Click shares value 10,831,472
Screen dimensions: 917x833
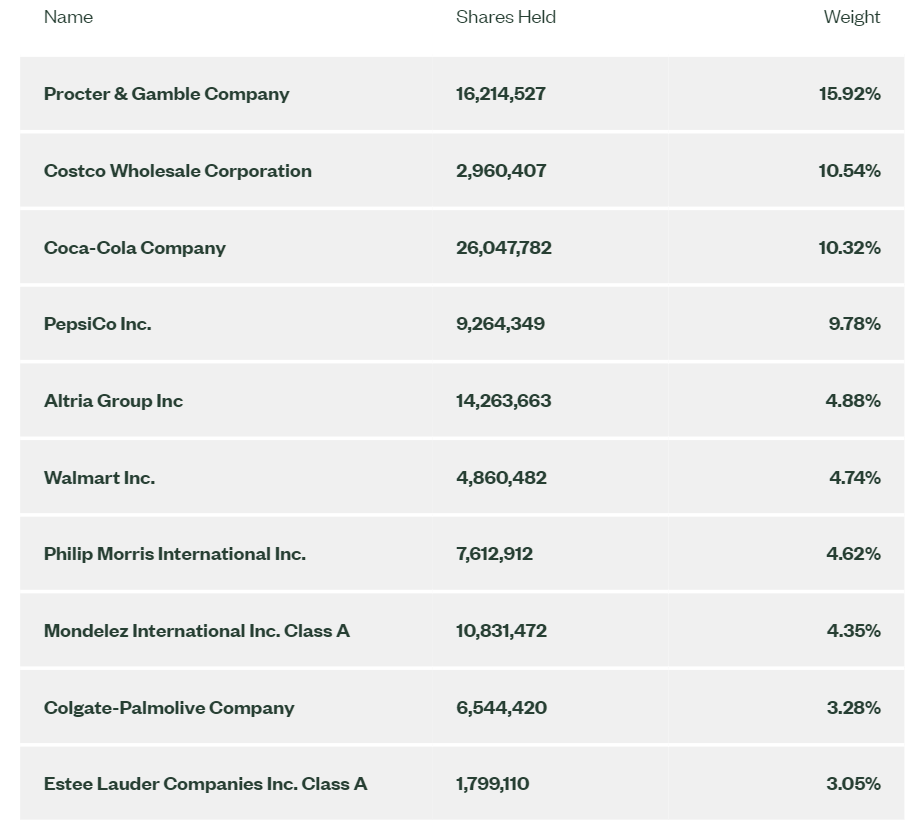[501, 631]
